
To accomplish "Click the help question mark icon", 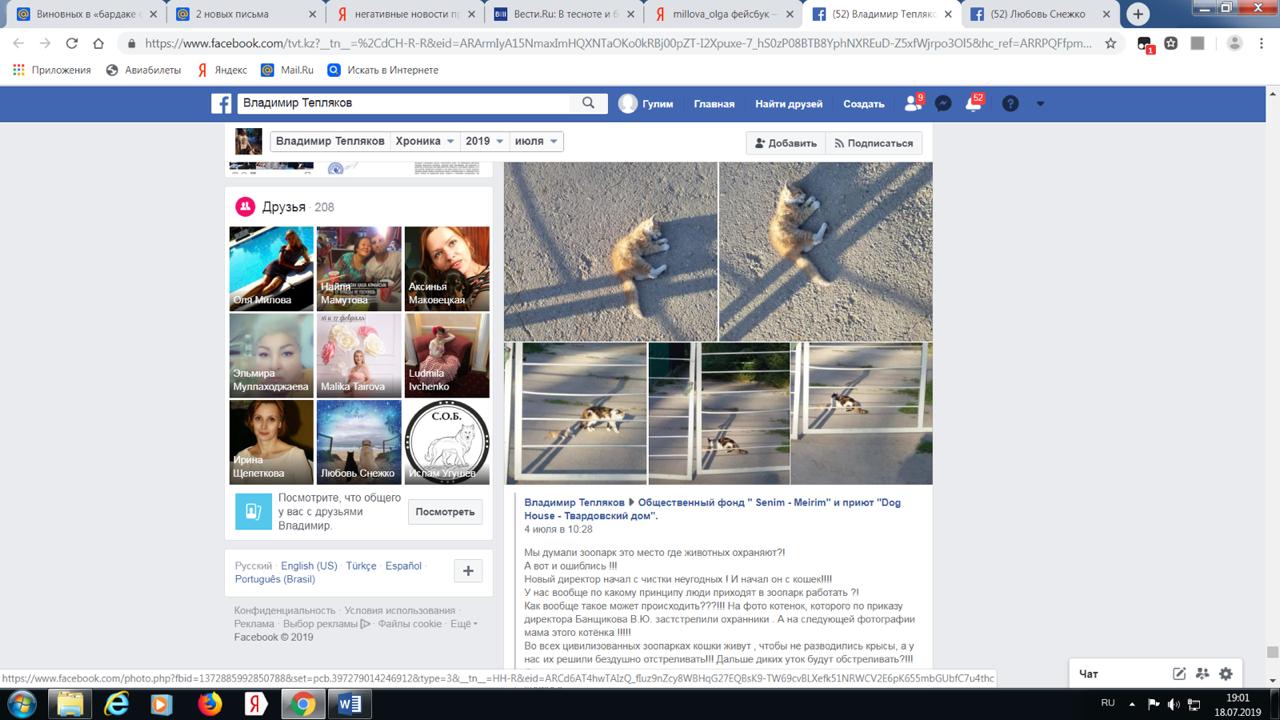I will click(x=1010, y=103).
